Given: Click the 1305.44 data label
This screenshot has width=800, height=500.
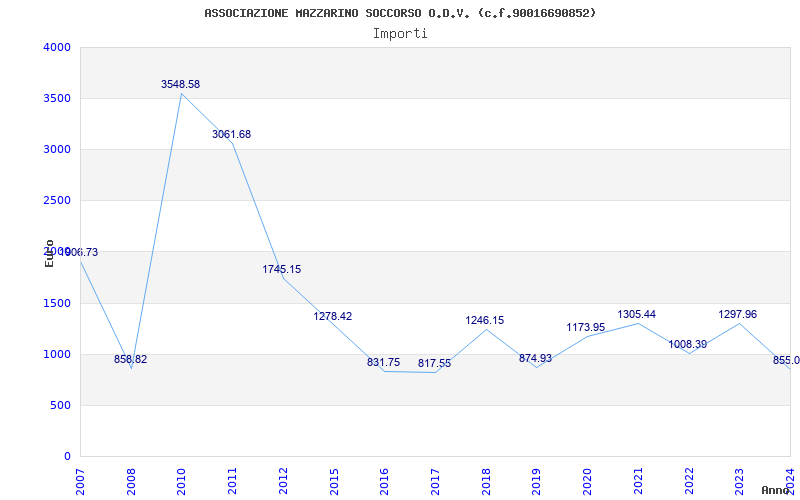Looking at the screenshot, I should pos(636,315).
